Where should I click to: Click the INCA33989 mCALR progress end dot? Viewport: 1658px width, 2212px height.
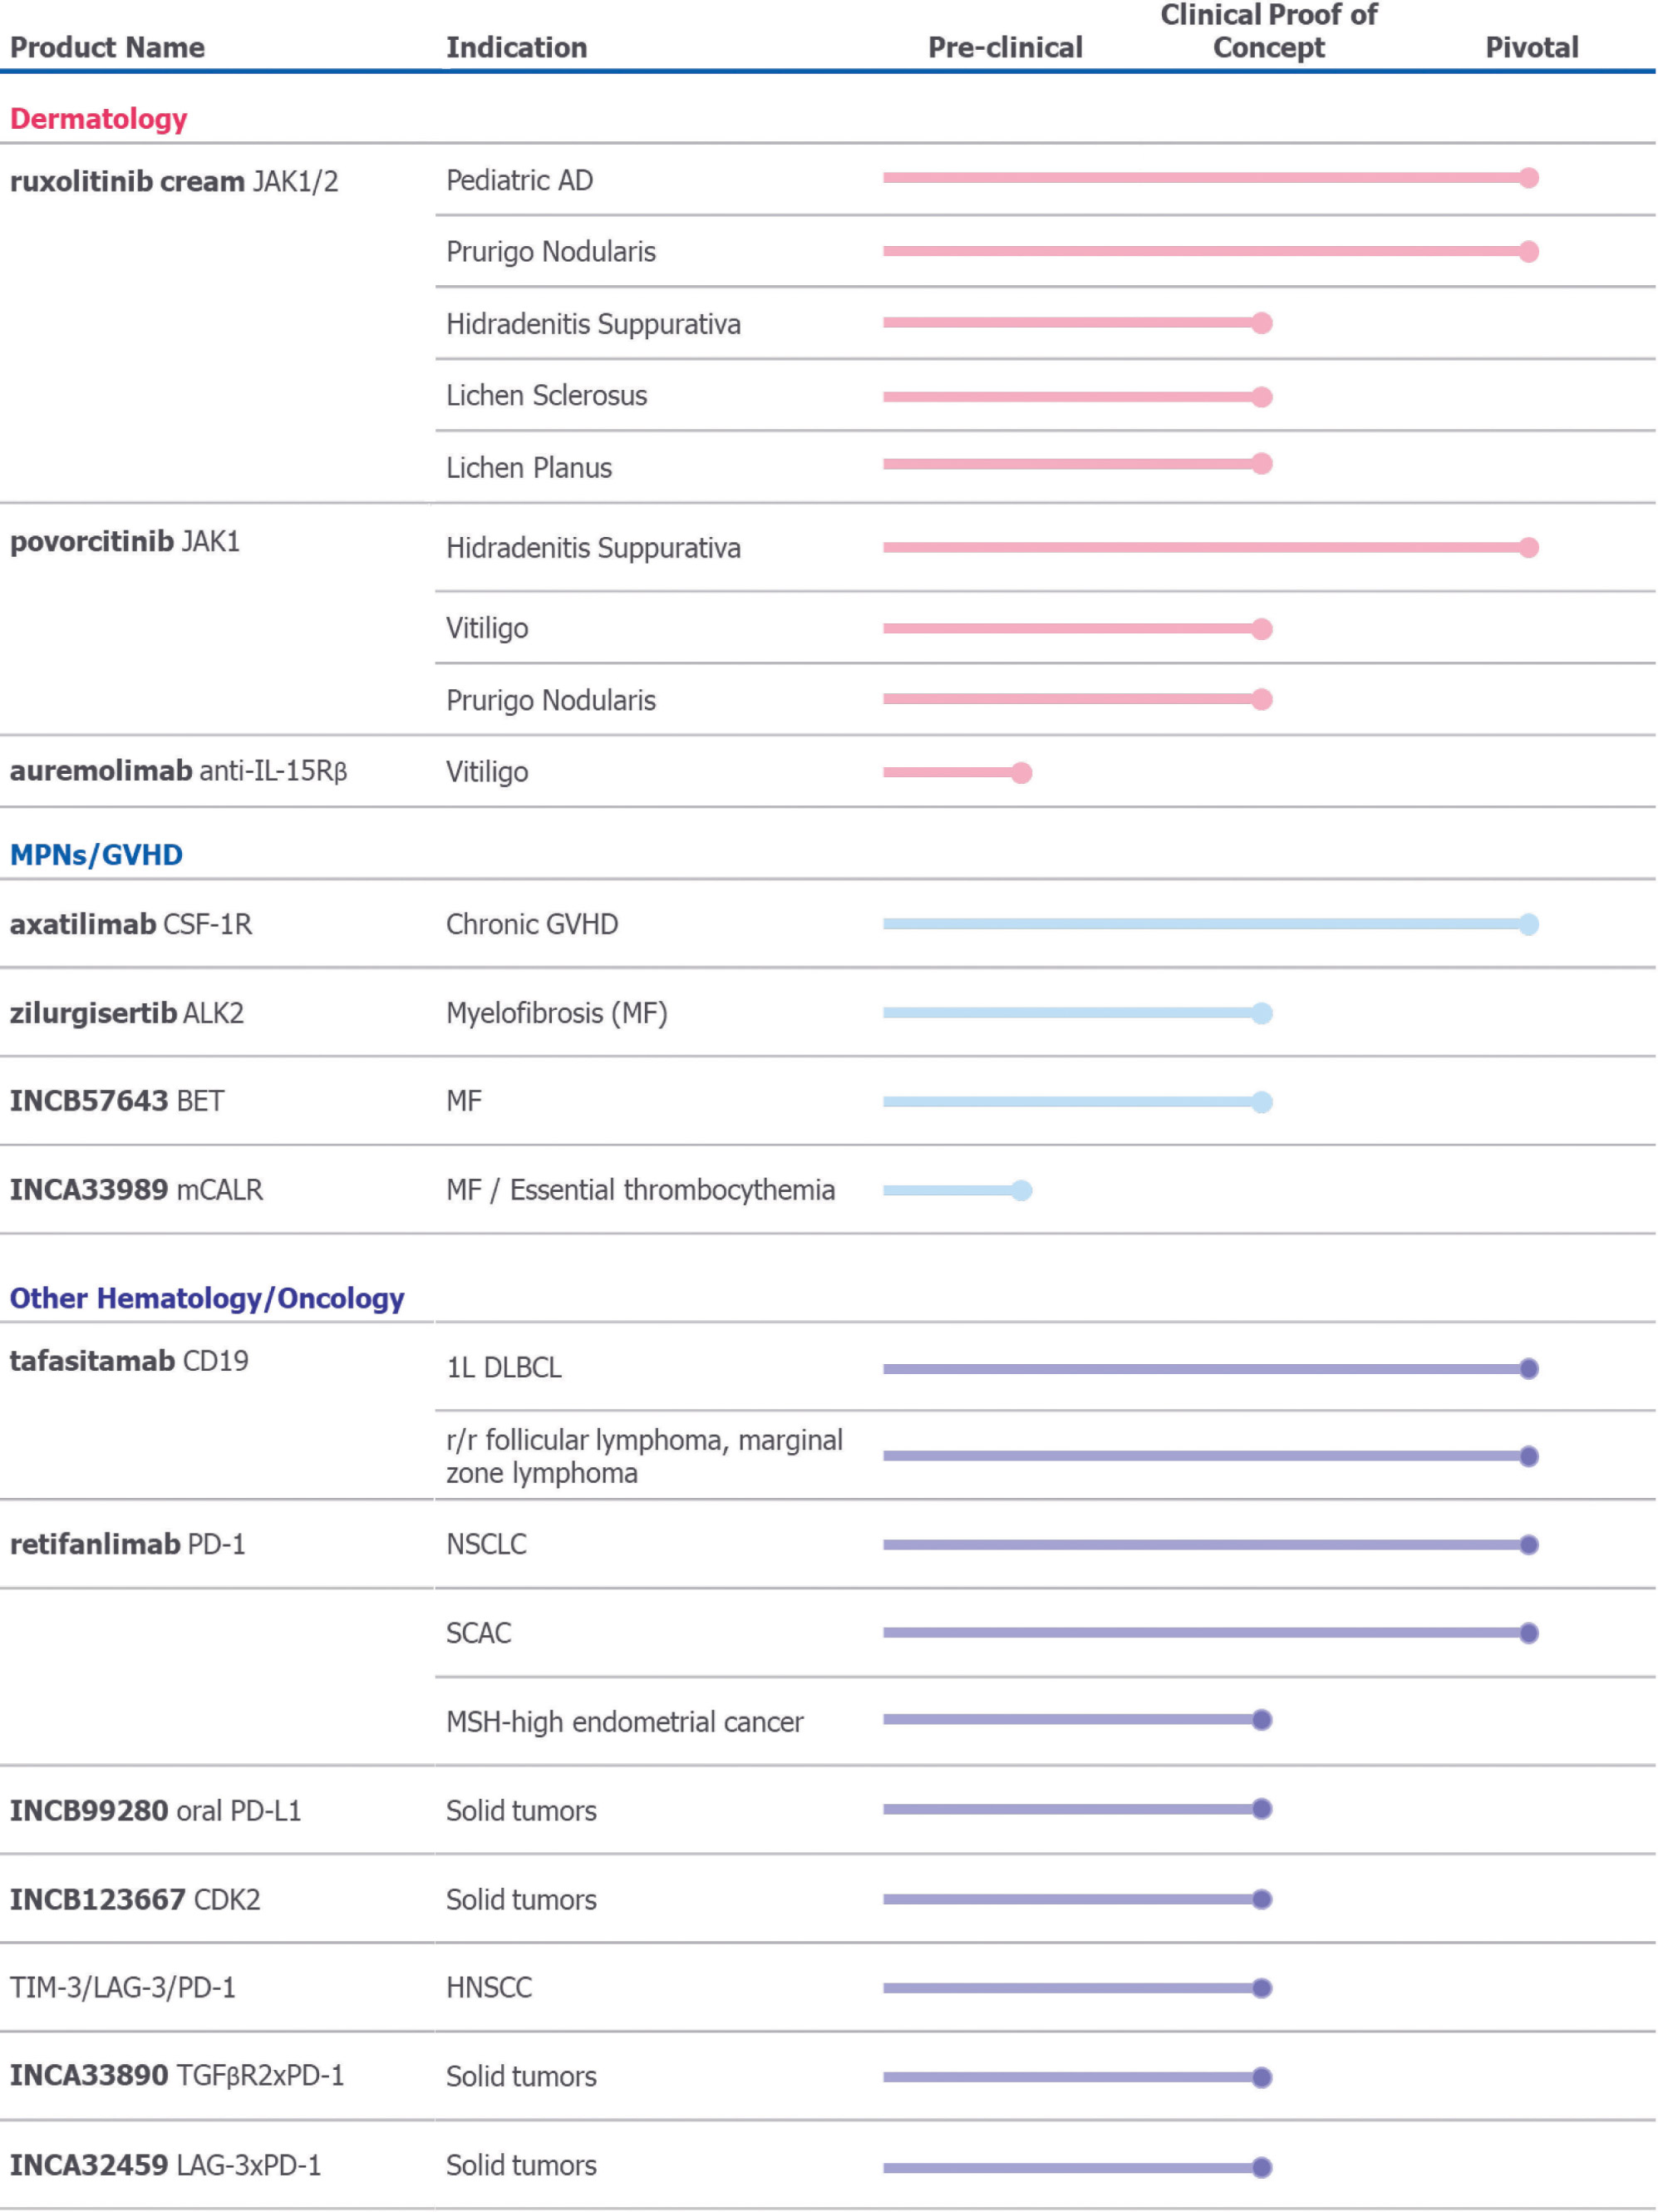click(x=1021, y=1190)
